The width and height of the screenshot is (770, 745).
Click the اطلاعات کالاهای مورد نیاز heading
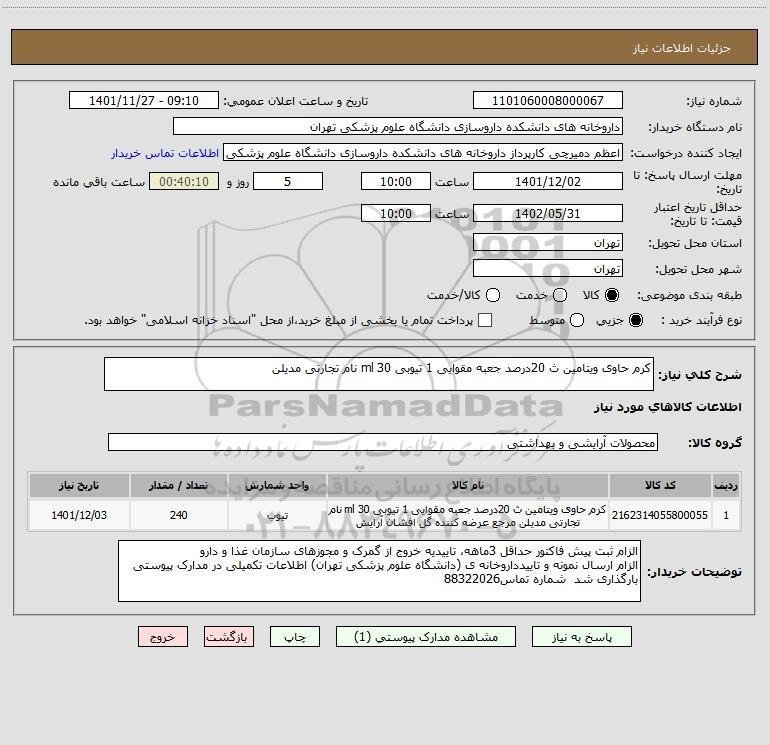click(668, 407)
